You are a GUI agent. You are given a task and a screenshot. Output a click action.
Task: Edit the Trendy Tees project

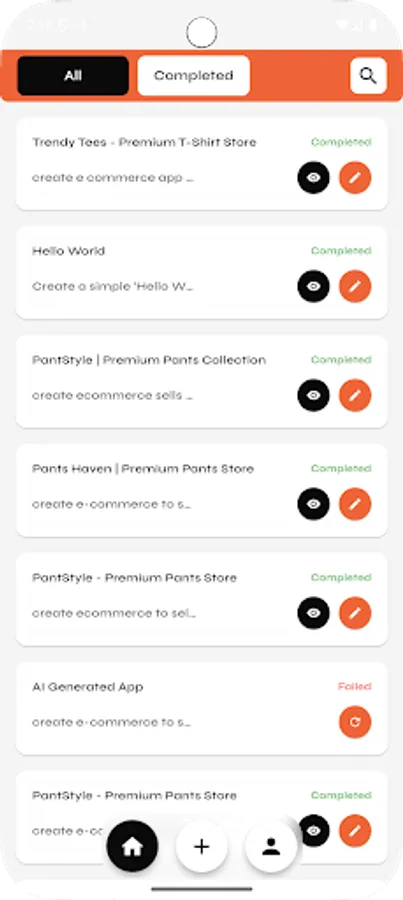[x=355, y=178]
